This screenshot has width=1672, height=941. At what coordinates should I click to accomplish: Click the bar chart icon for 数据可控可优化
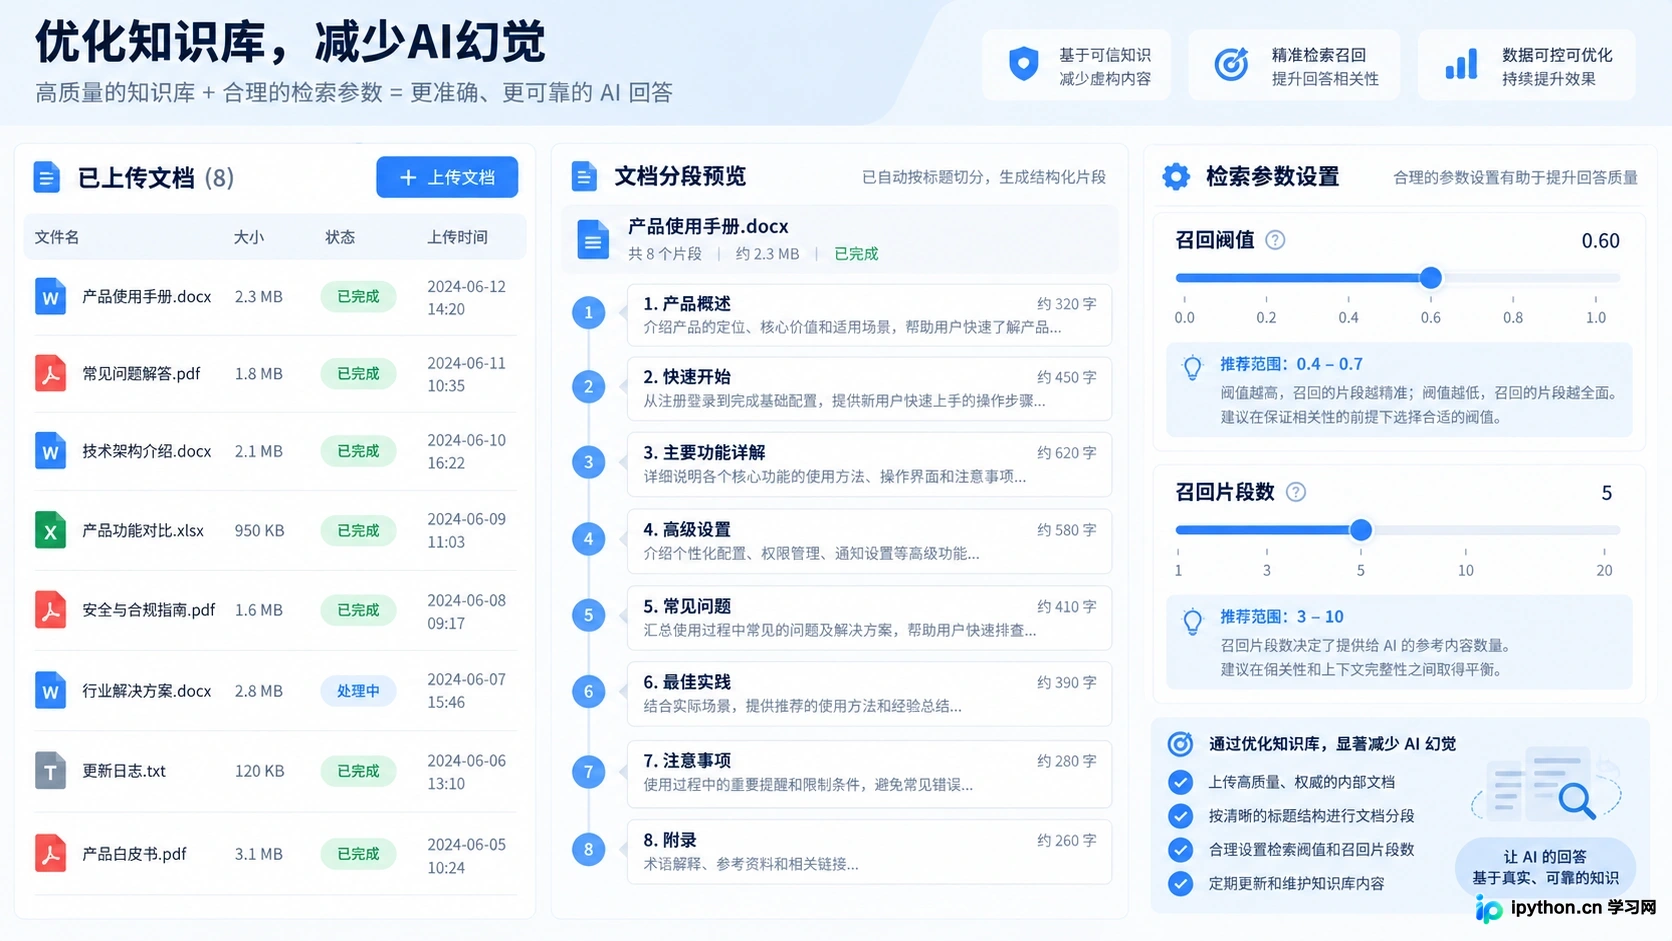tap(1461, 64)
